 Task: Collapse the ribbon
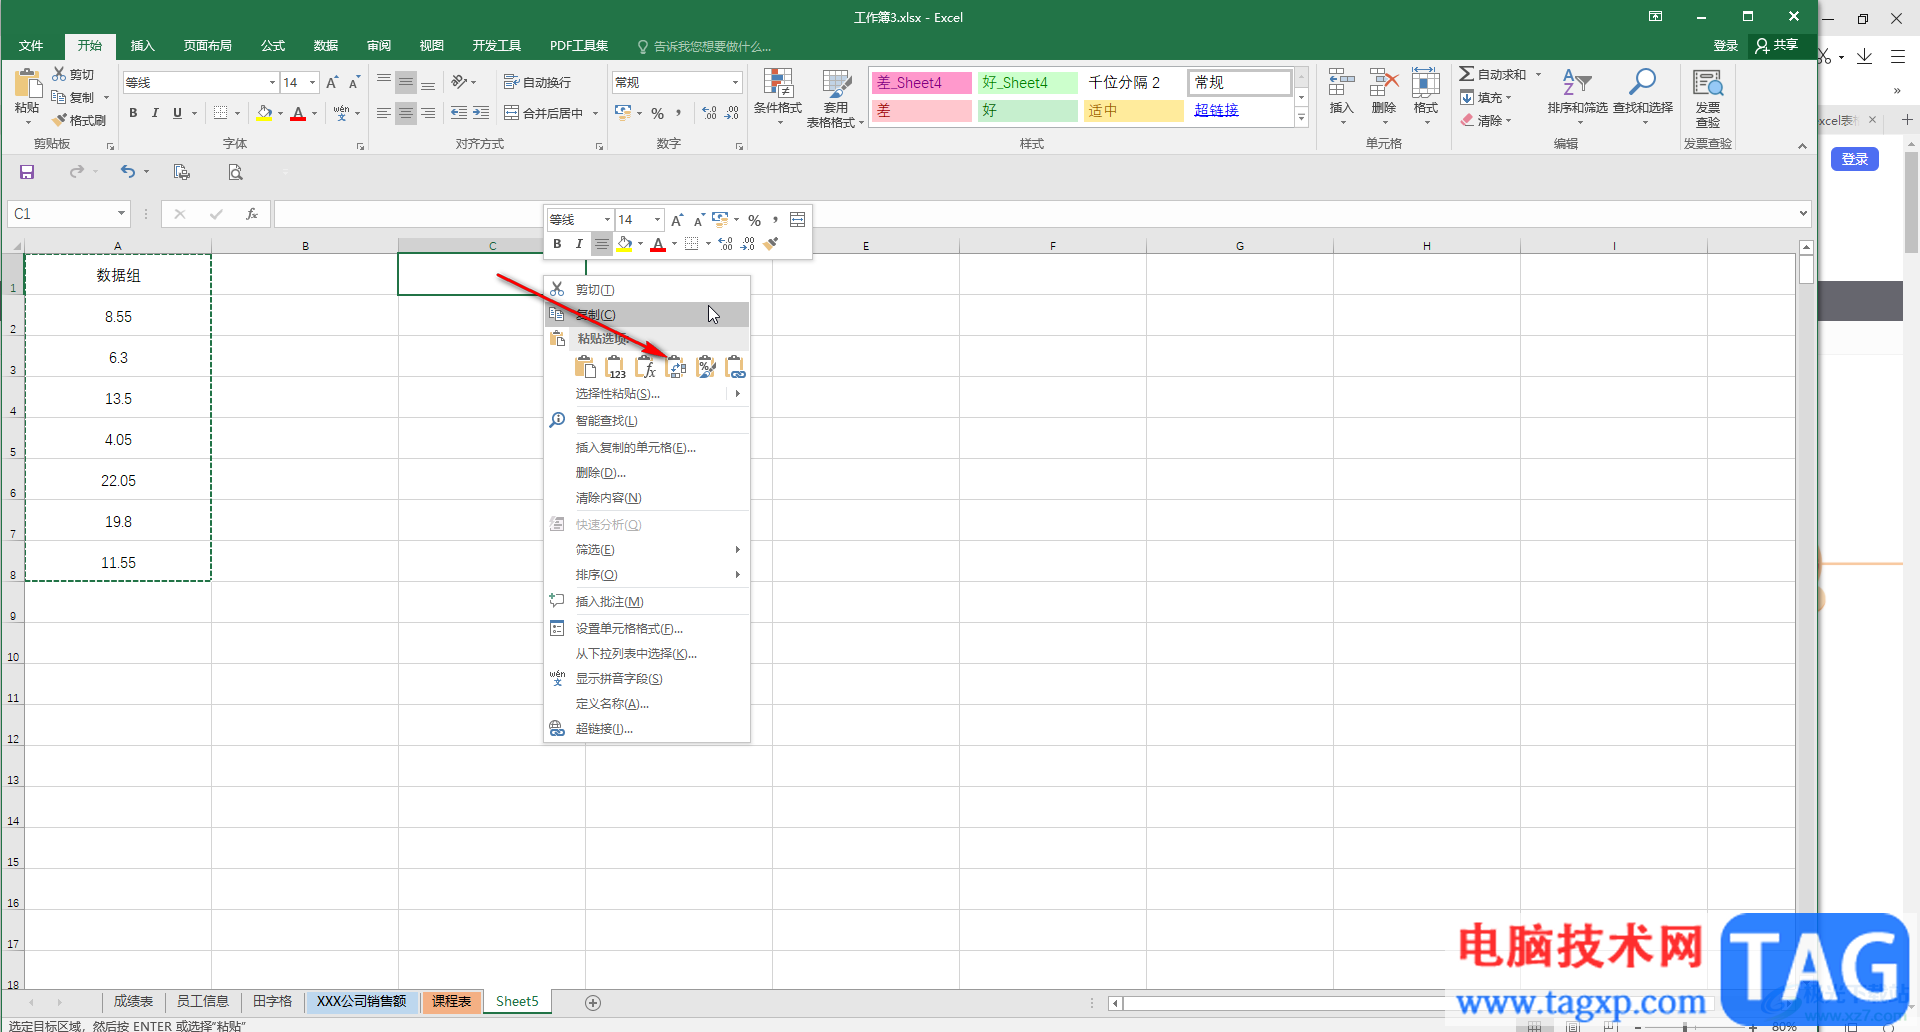1802,146
